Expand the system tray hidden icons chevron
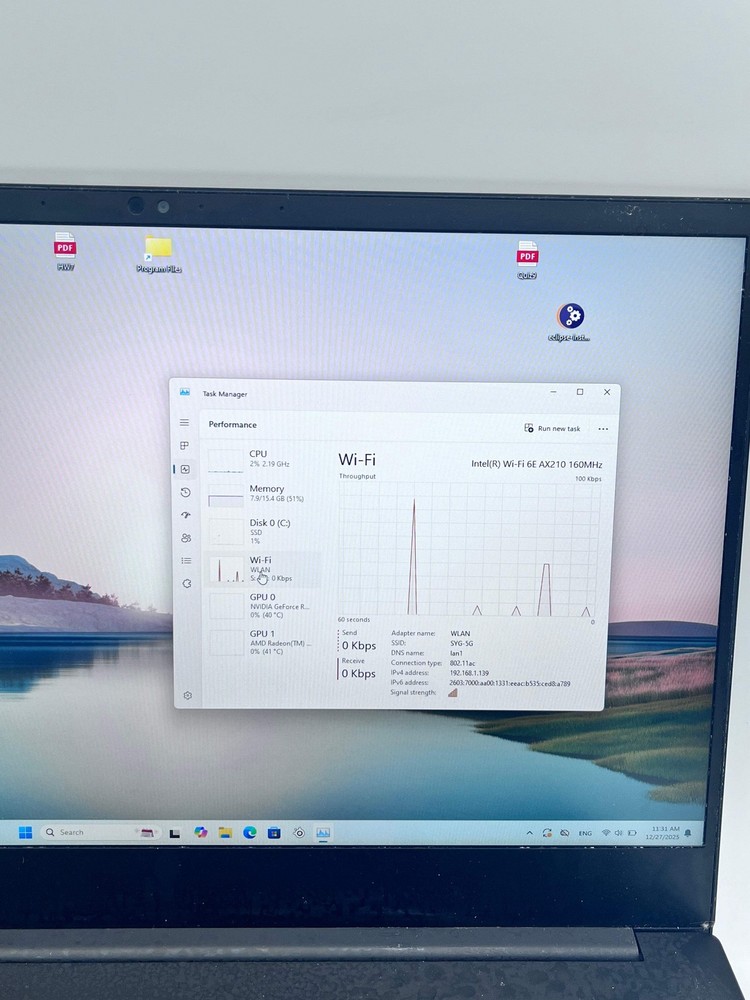This screenshot has width=750, height=1000. [529, 833]
